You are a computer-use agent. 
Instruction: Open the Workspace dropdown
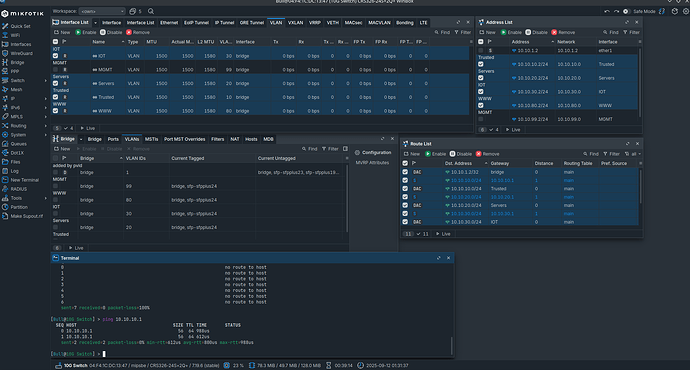pyautogui.click(x=103, y=11)
